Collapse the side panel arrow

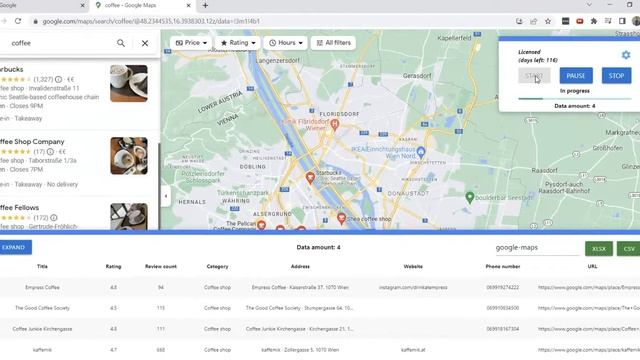pyautogui.click(x=166, y=196)
